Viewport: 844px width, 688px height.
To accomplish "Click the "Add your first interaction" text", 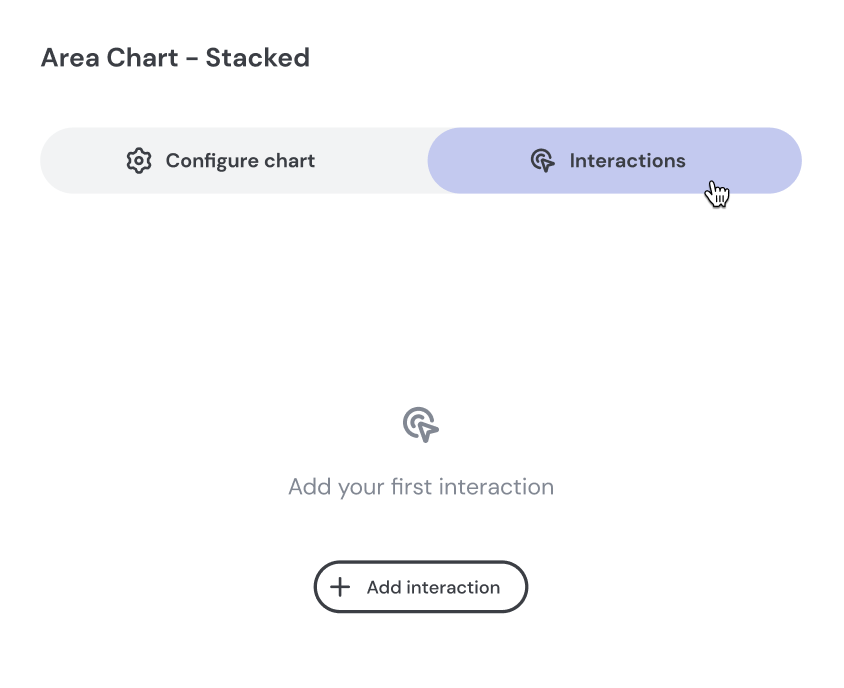I will [x=421, y=487].
